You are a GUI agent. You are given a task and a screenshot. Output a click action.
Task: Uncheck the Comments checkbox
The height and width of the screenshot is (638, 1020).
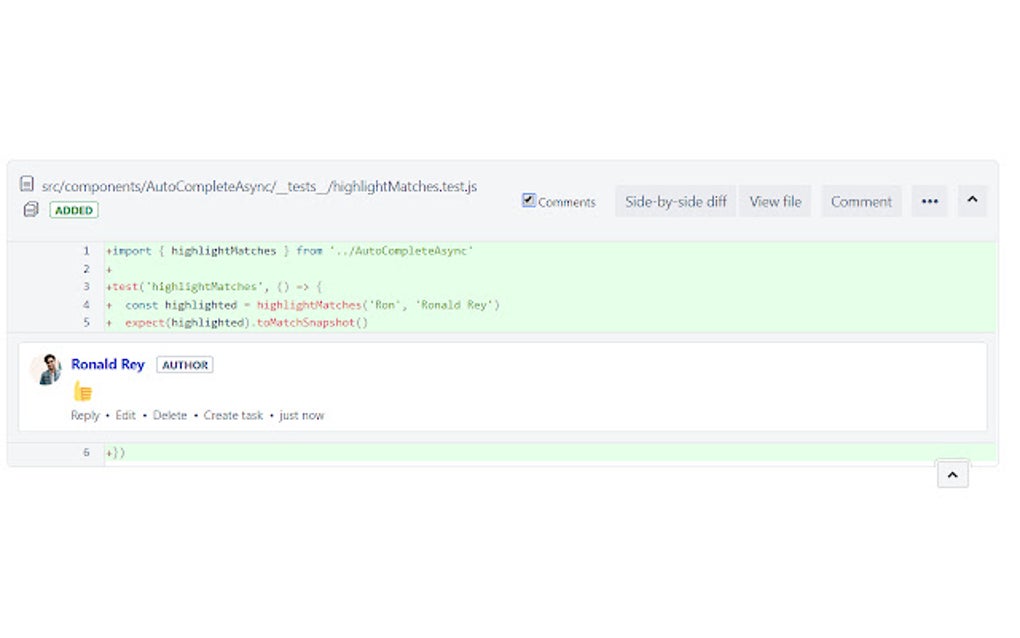tap(528, 199)
